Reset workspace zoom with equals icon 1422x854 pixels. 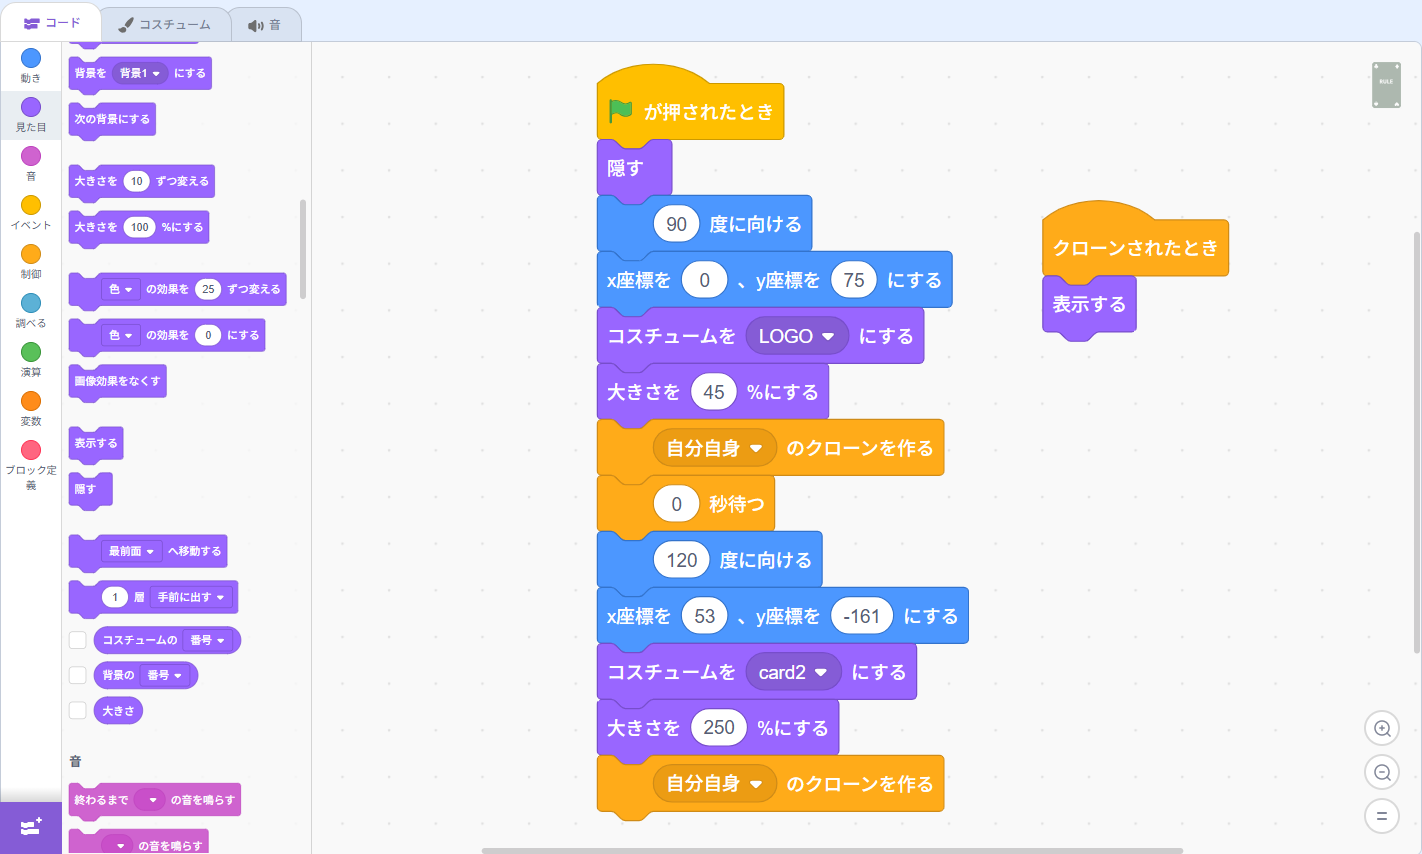click(1382, 816)
